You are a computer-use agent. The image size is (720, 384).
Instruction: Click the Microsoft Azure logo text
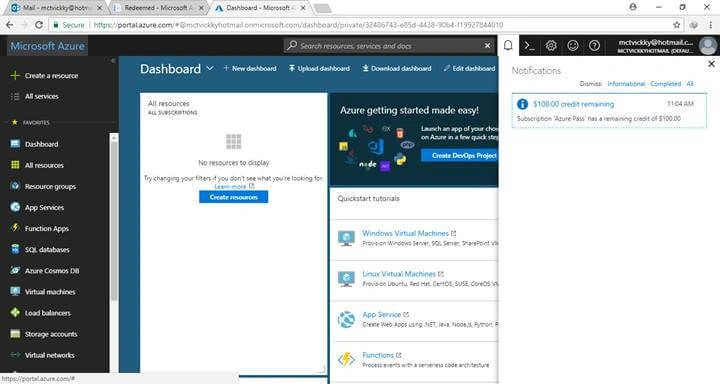47,46
